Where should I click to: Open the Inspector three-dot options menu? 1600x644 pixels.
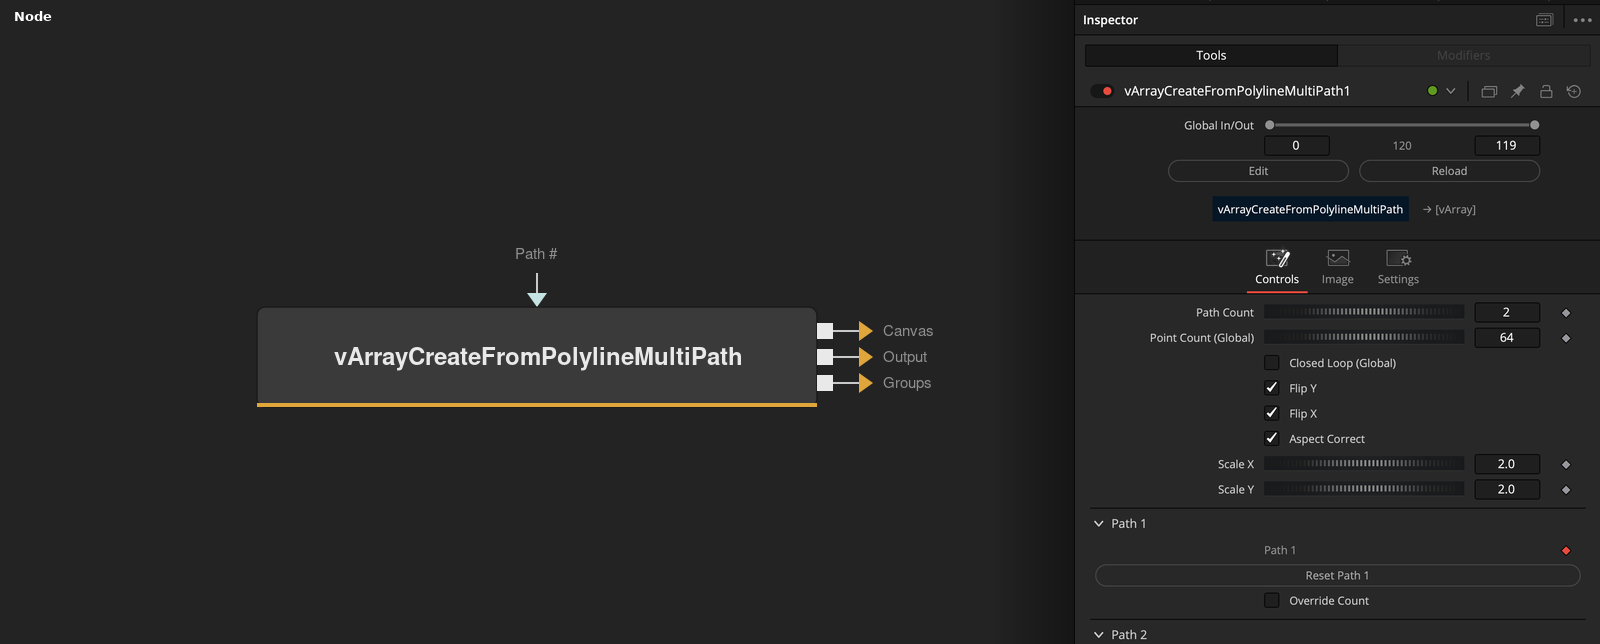(1582, 20)
